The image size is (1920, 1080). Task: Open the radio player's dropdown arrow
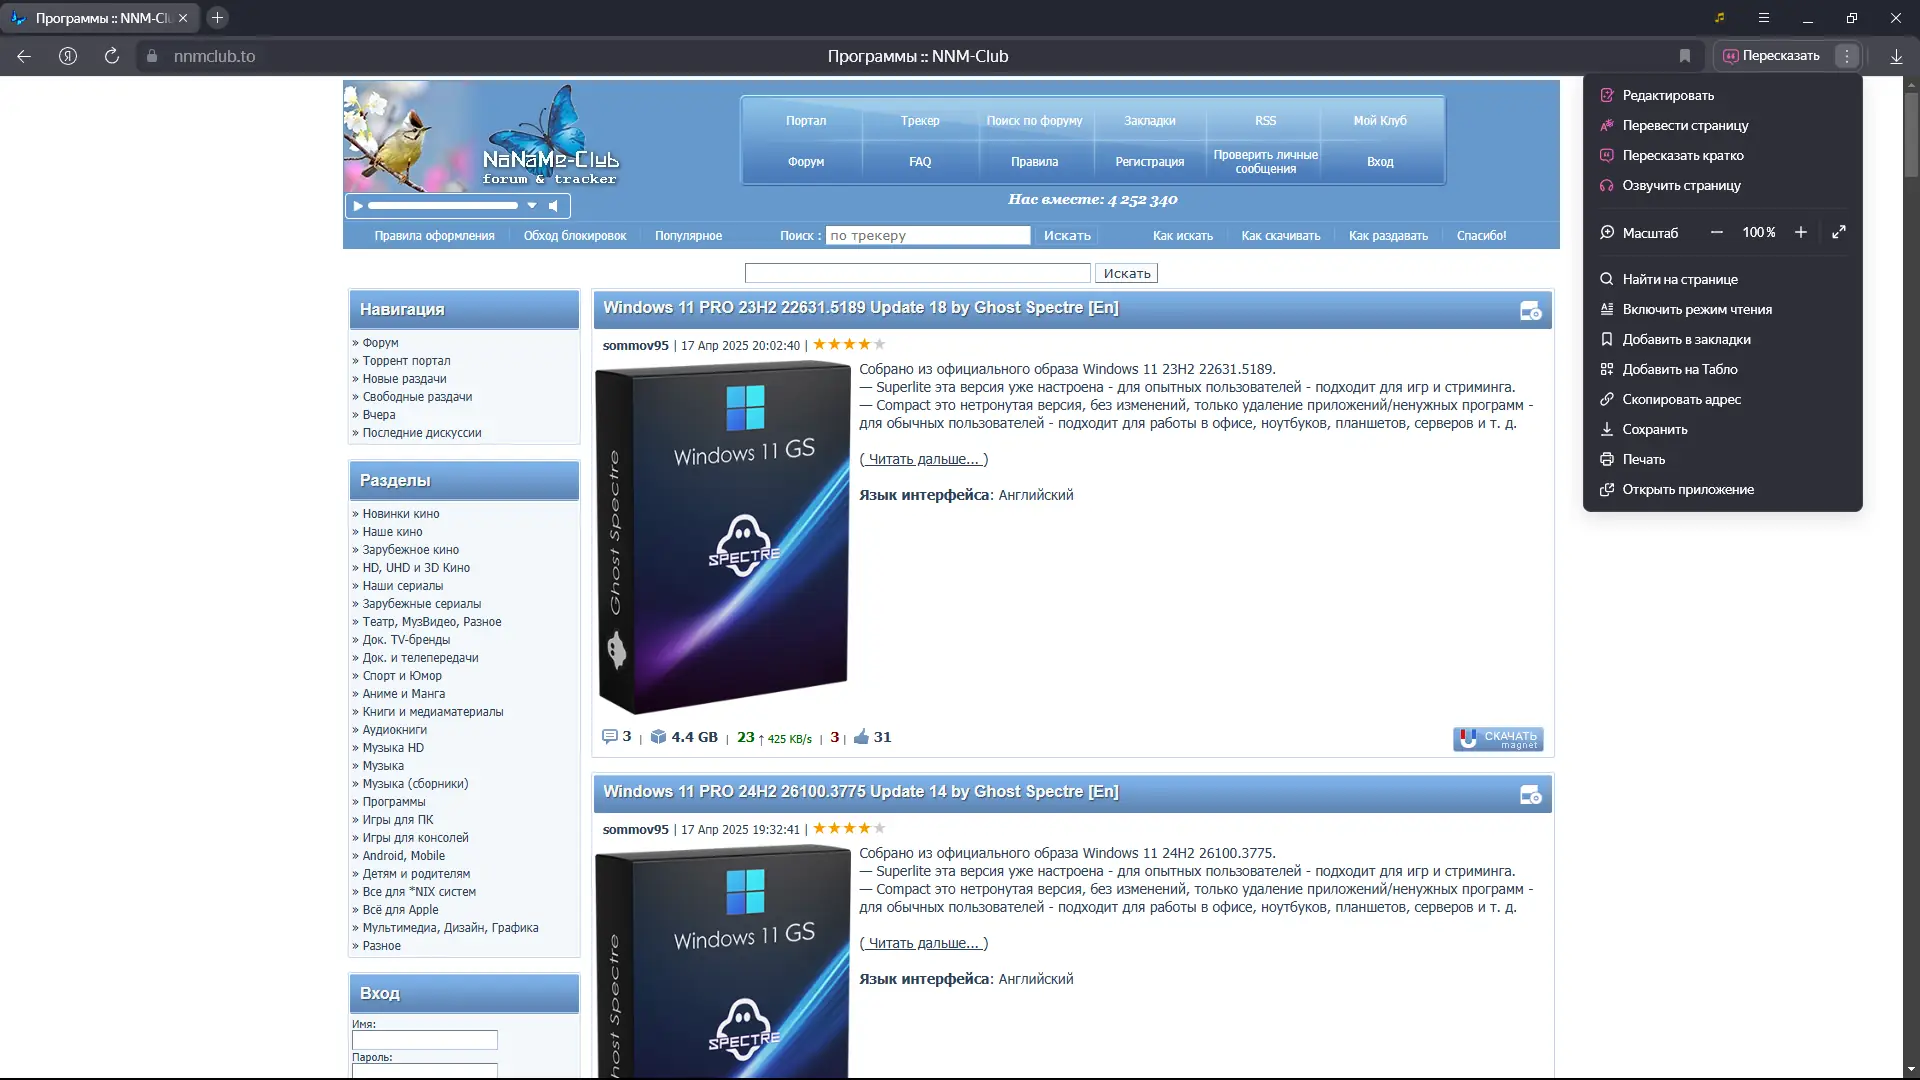point(532,206)
